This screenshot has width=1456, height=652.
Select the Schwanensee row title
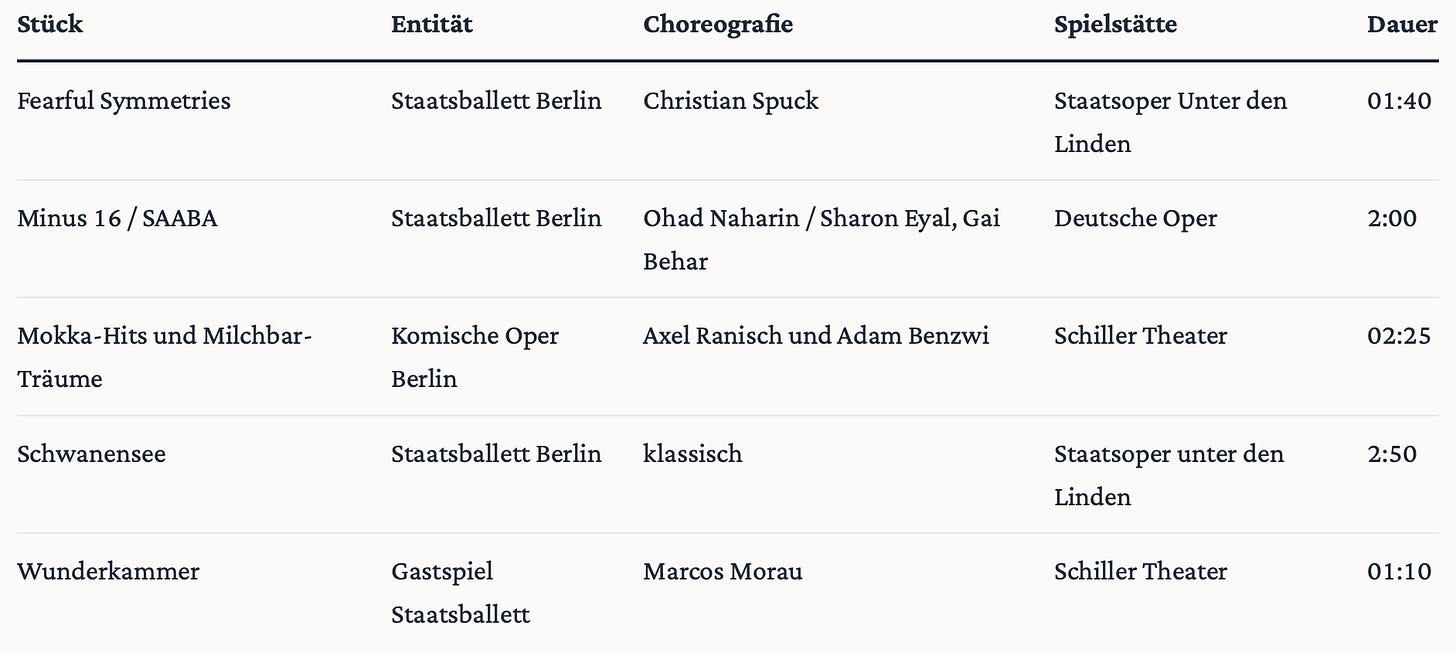pyautogui.click(x=91, y=454)
